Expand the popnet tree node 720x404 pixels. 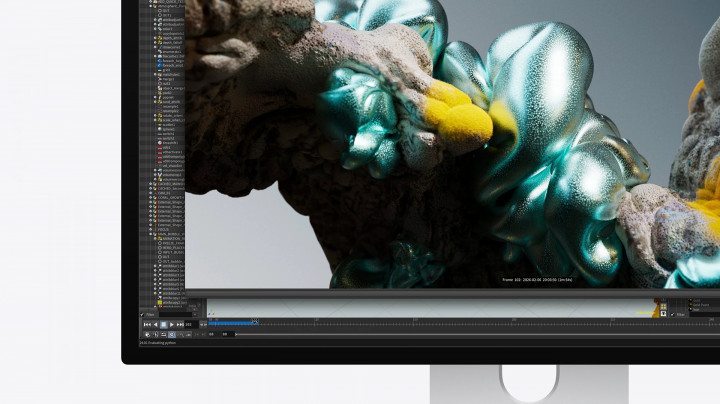coord(155,97)
